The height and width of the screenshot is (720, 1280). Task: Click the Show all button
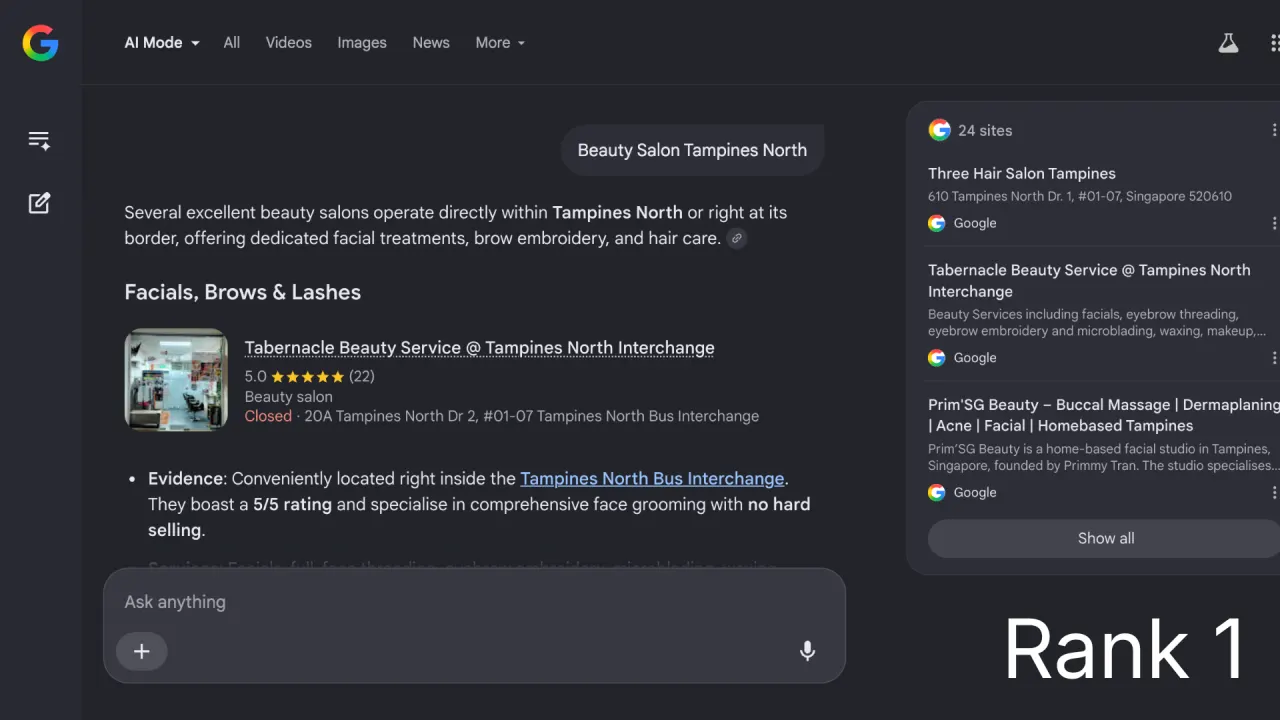tap(1104, 538)
